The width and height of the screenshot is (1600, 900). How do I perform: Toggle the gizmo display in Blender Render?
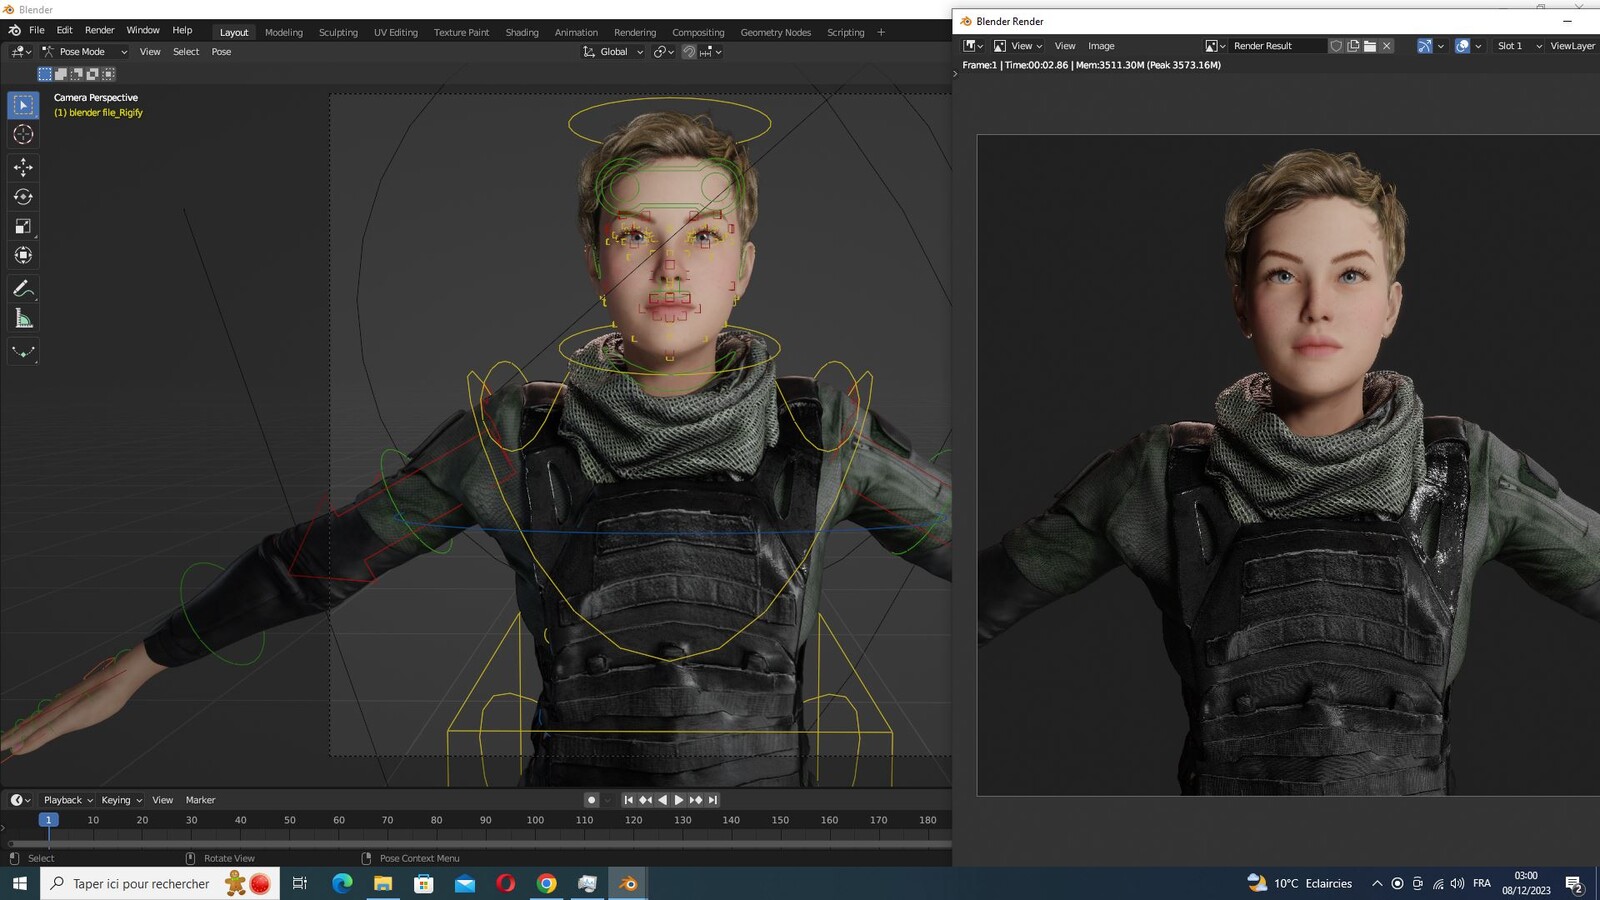[x=1425, y=46]
